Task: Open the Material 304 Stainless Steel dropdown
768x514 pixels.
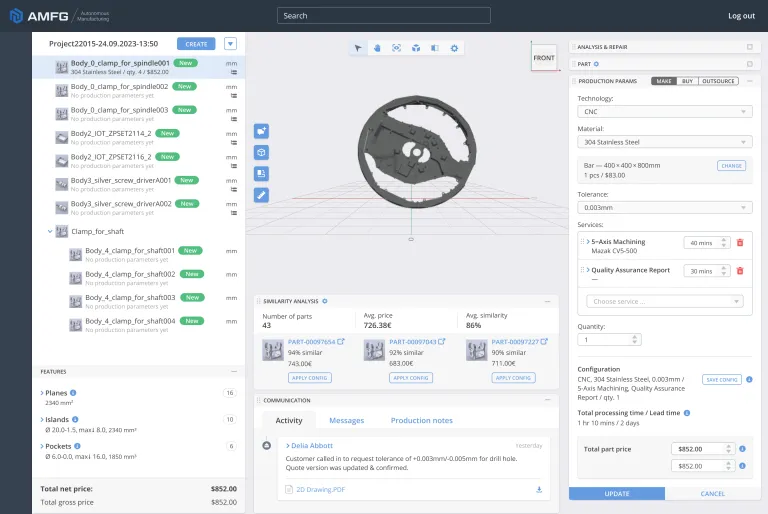Action: coord(665,142)
